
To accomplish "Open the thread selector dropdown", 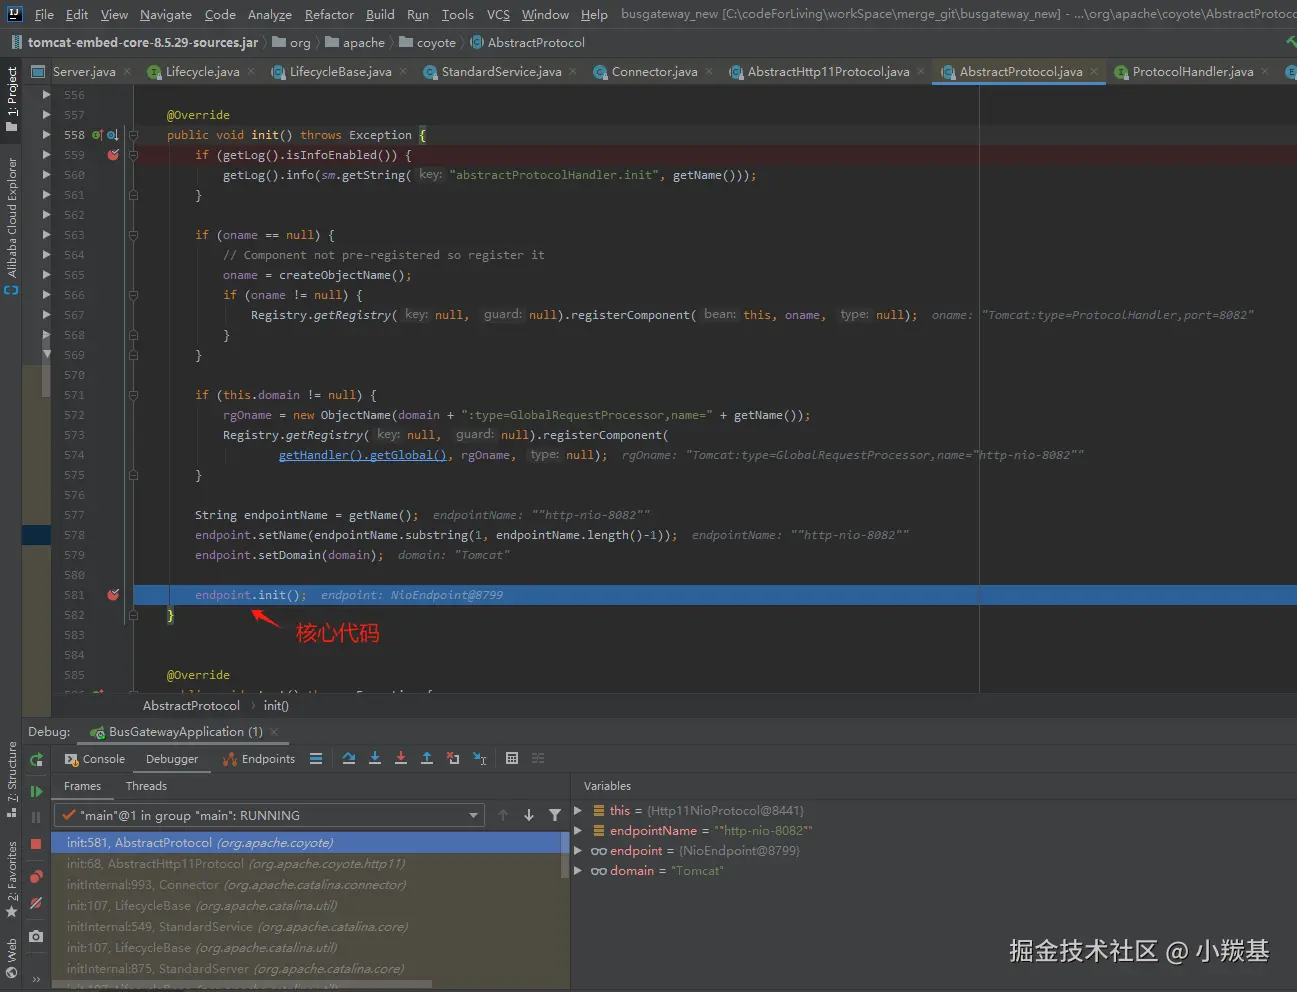I will 269,815.
